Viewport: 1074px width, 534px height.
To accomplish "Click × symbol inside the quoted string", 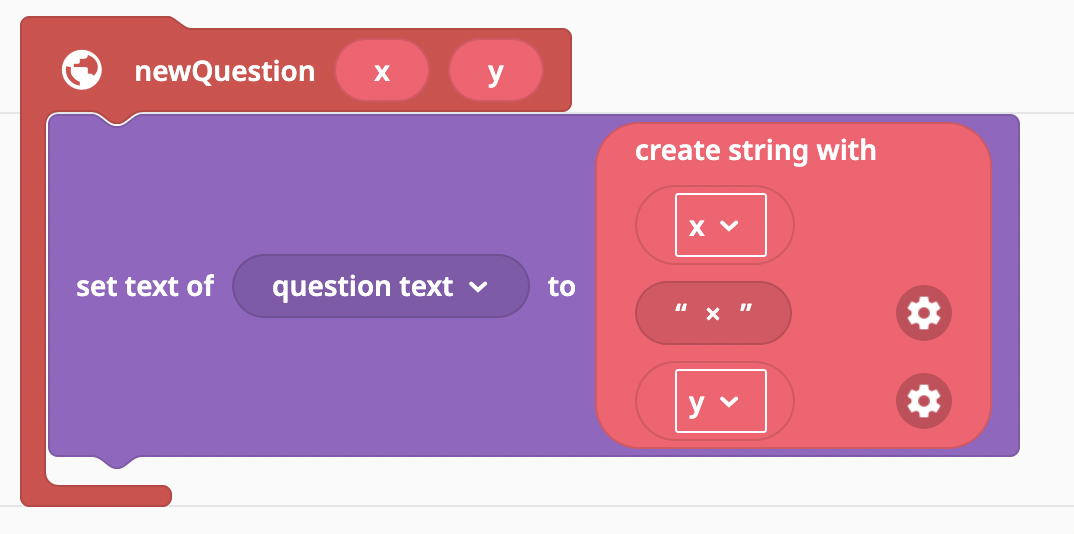I will pos(712,314).
